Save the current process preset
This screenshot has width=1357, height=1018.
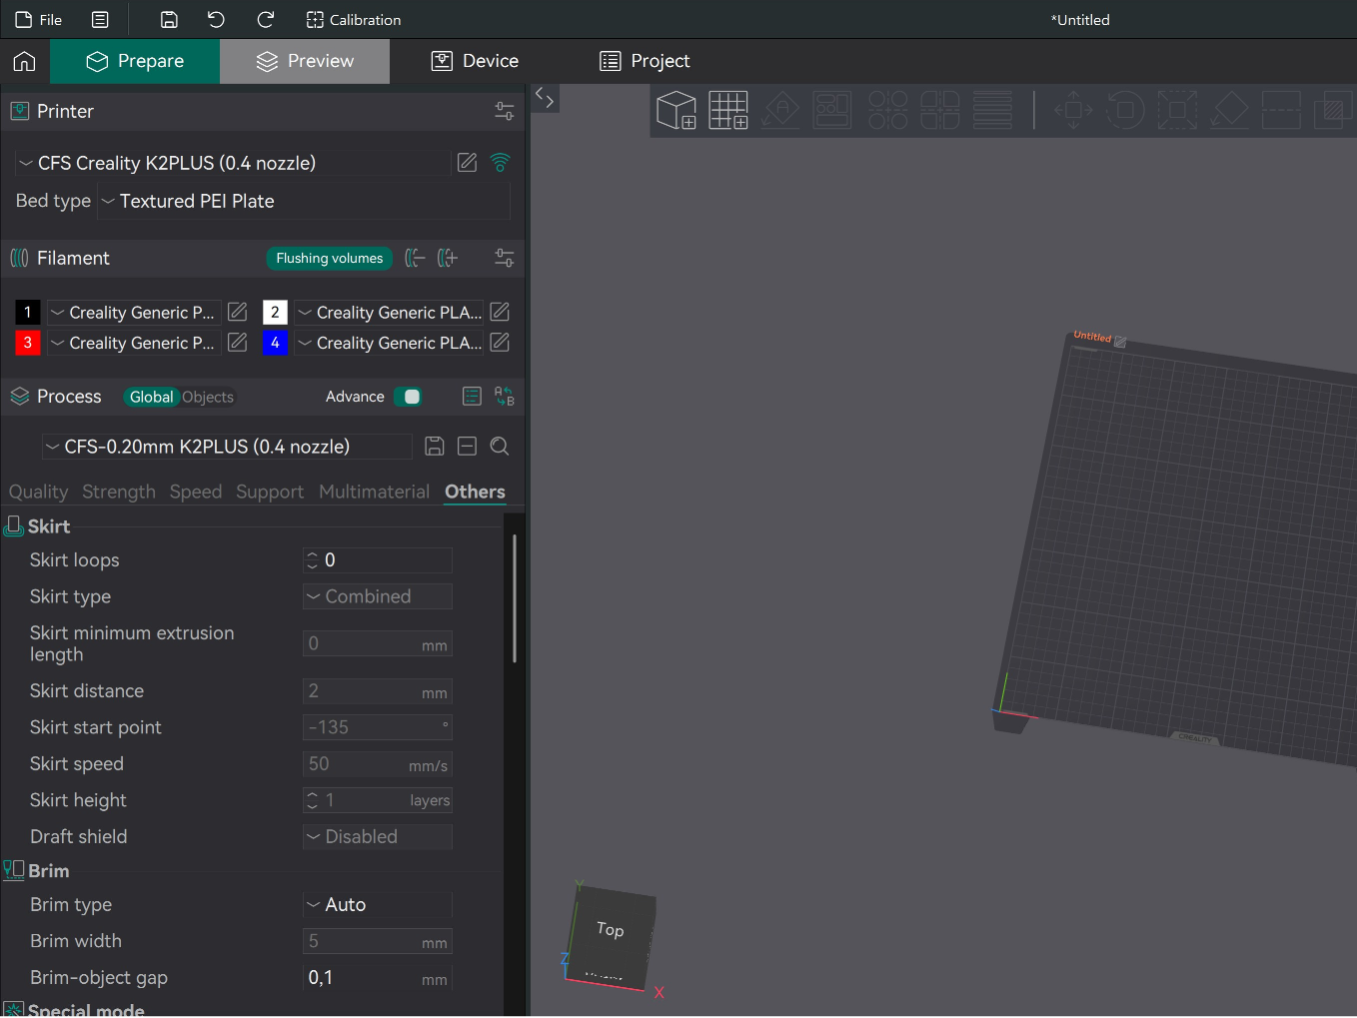[x=434, y=446]
